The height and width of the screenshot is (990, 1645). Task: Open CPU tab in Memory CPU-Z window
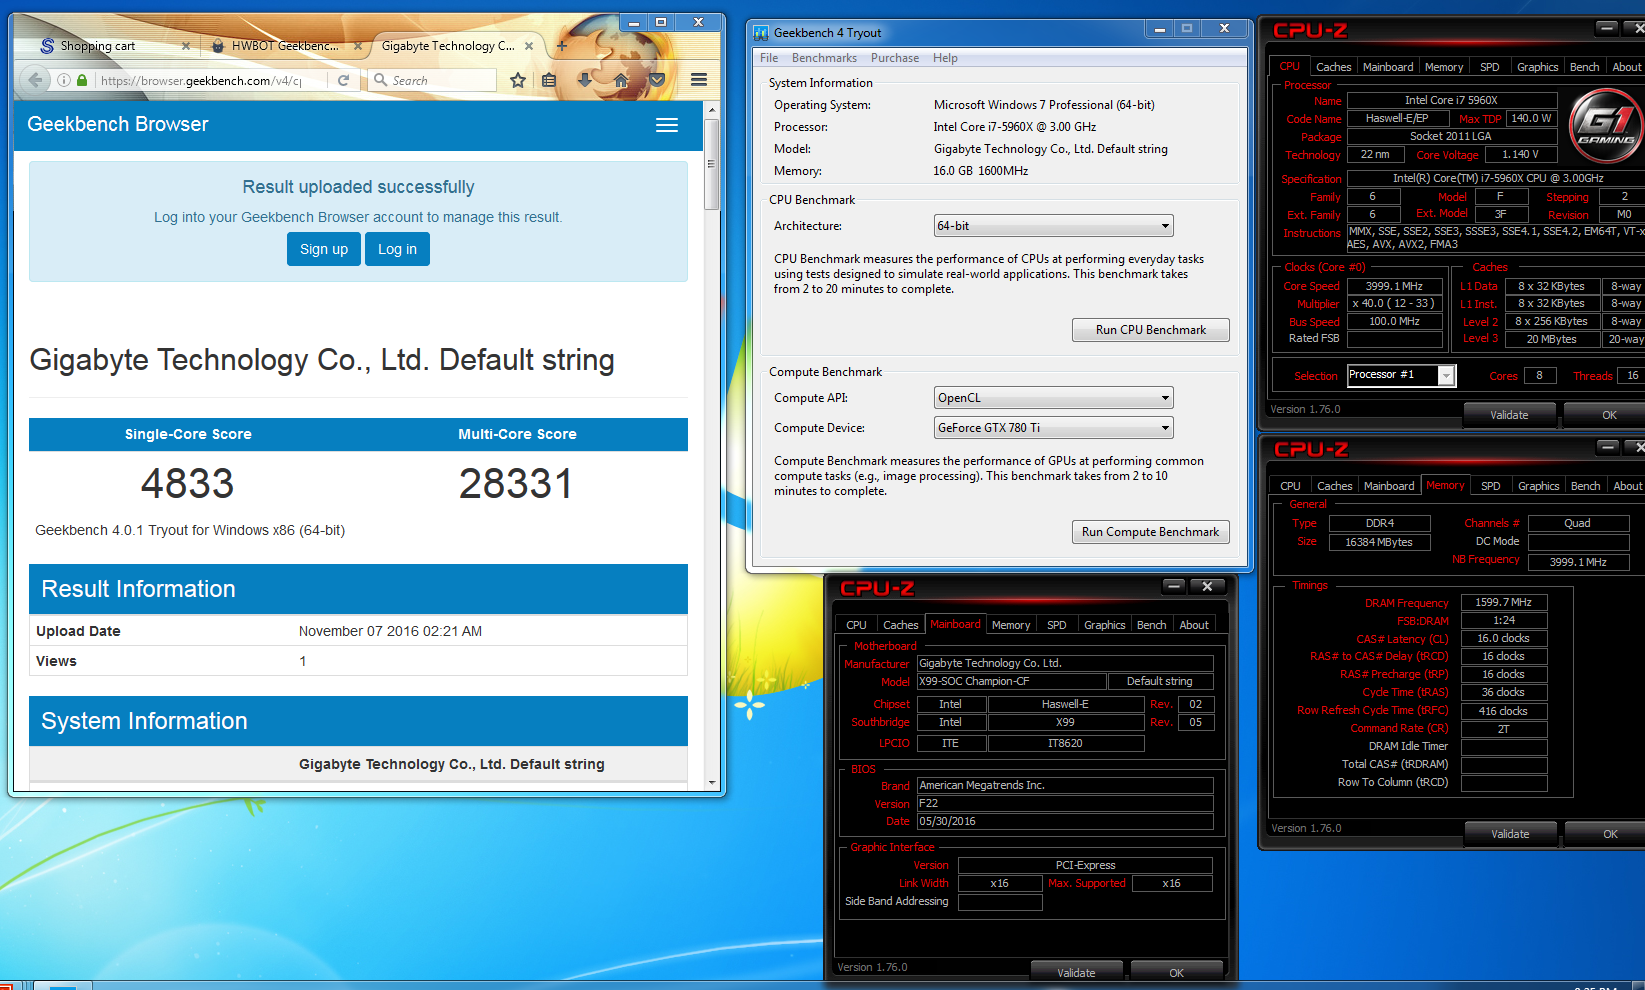(x=1290, y=486)
